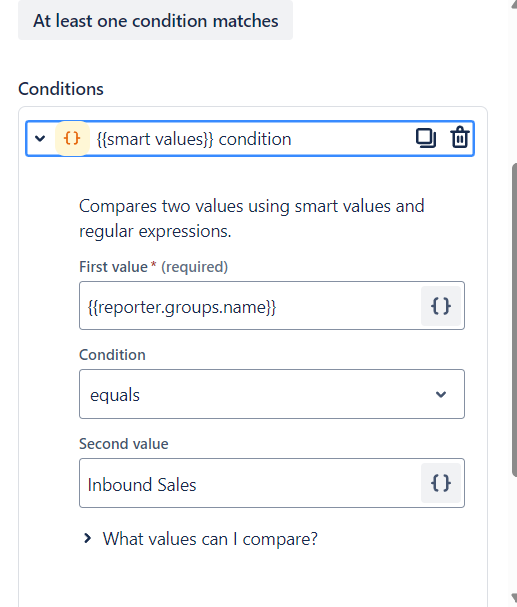Duplicate the smart values condition

(x=426, y=138)
